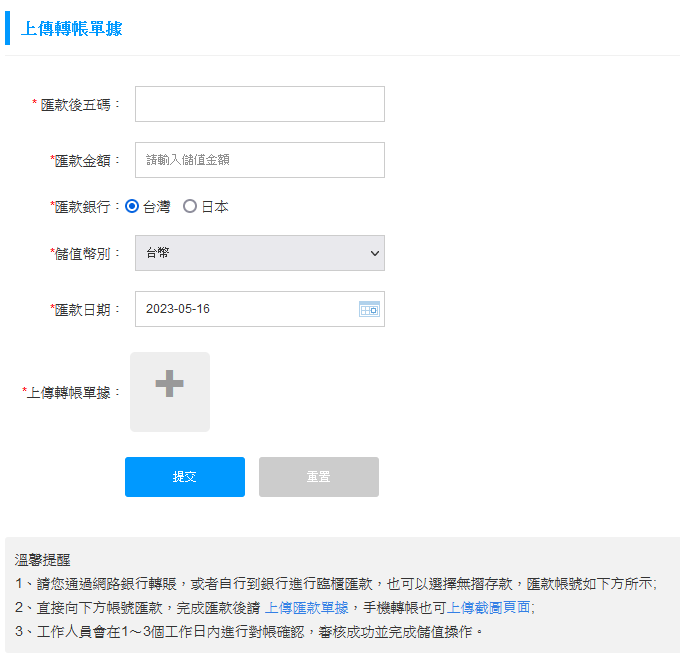The image size is (680, 658).
Task: Click the date field showing 2023-05-16
Action: point(245,309)
